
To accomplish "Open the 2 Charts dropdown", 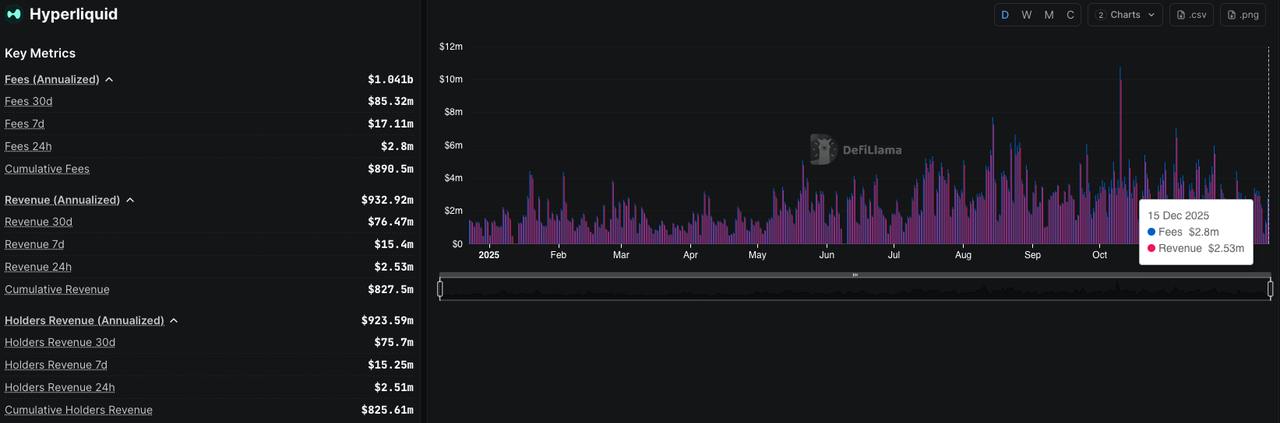I will click(1126, 15).
